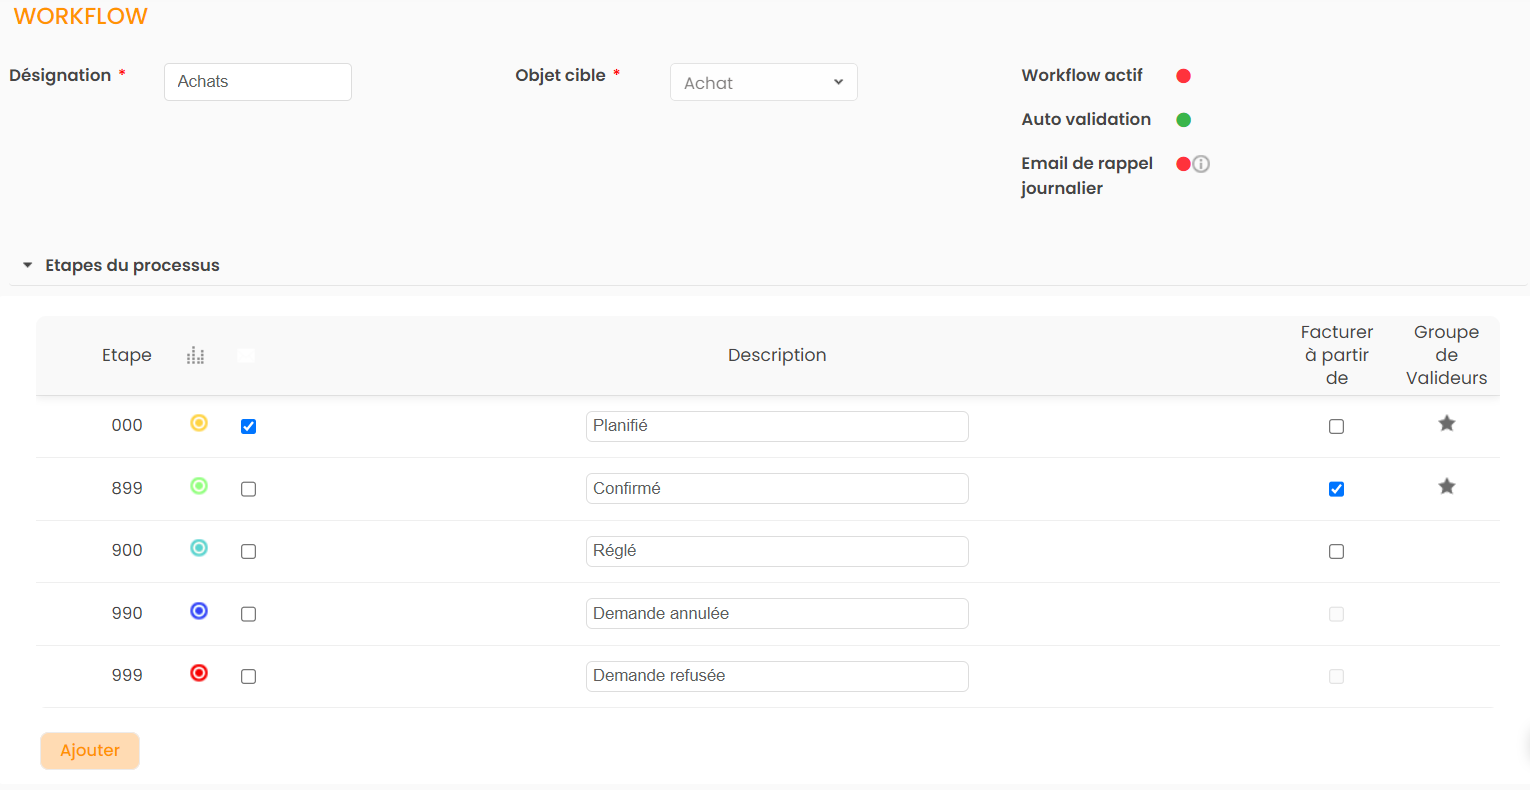Check the step checkbox in the Réglé row
Screen dimensions: 1530x790
pyautogui.click(x=248, y=551)
